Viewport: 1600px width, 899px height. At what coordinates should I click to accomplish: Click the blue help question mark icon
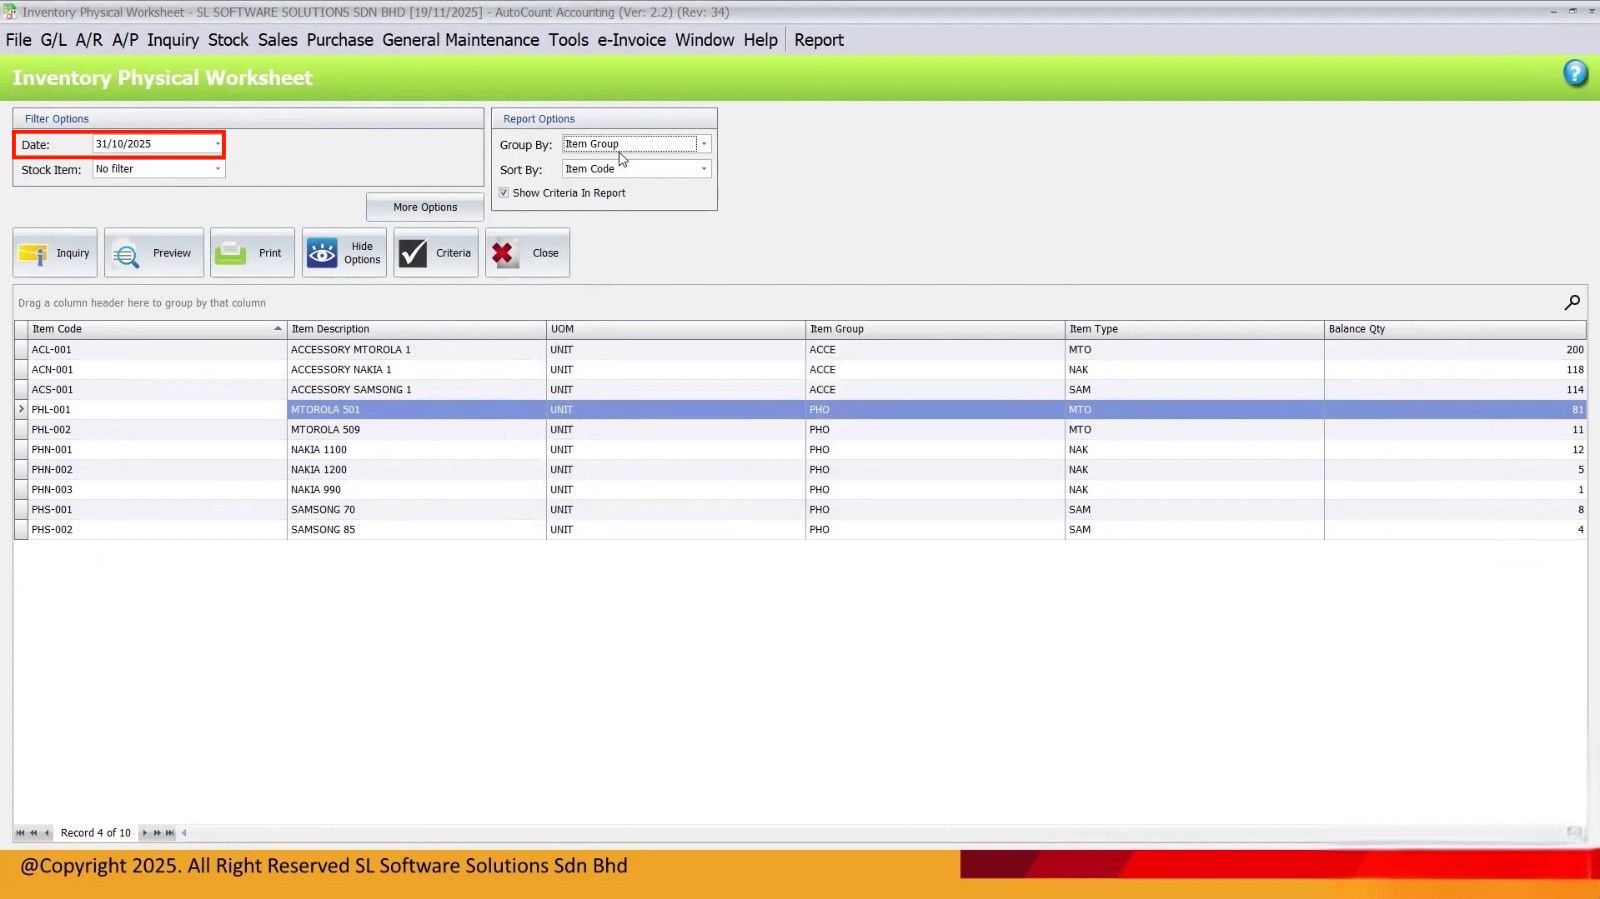coord(1575,73)
